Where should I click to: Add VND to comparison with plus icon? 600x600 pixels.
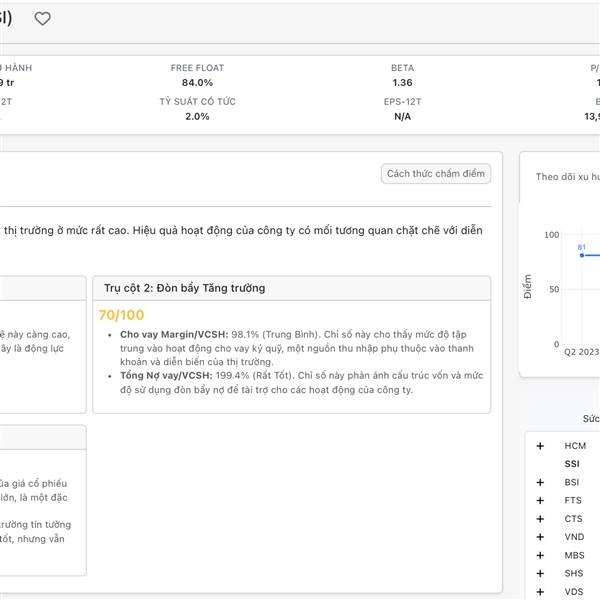pos(540,537)
